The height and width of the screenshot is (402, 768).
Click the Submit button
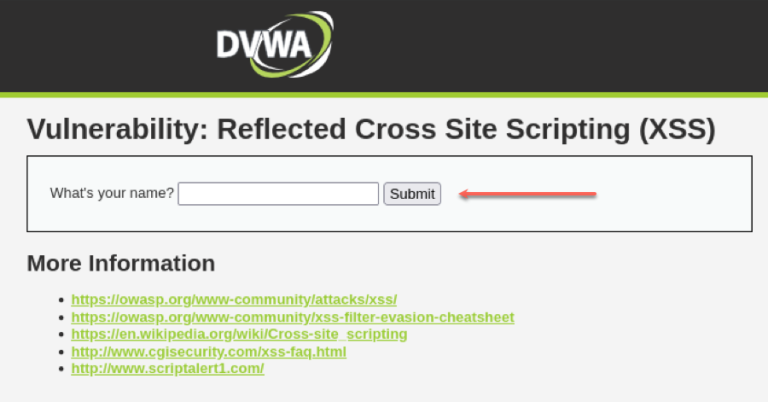pos(412,194)
